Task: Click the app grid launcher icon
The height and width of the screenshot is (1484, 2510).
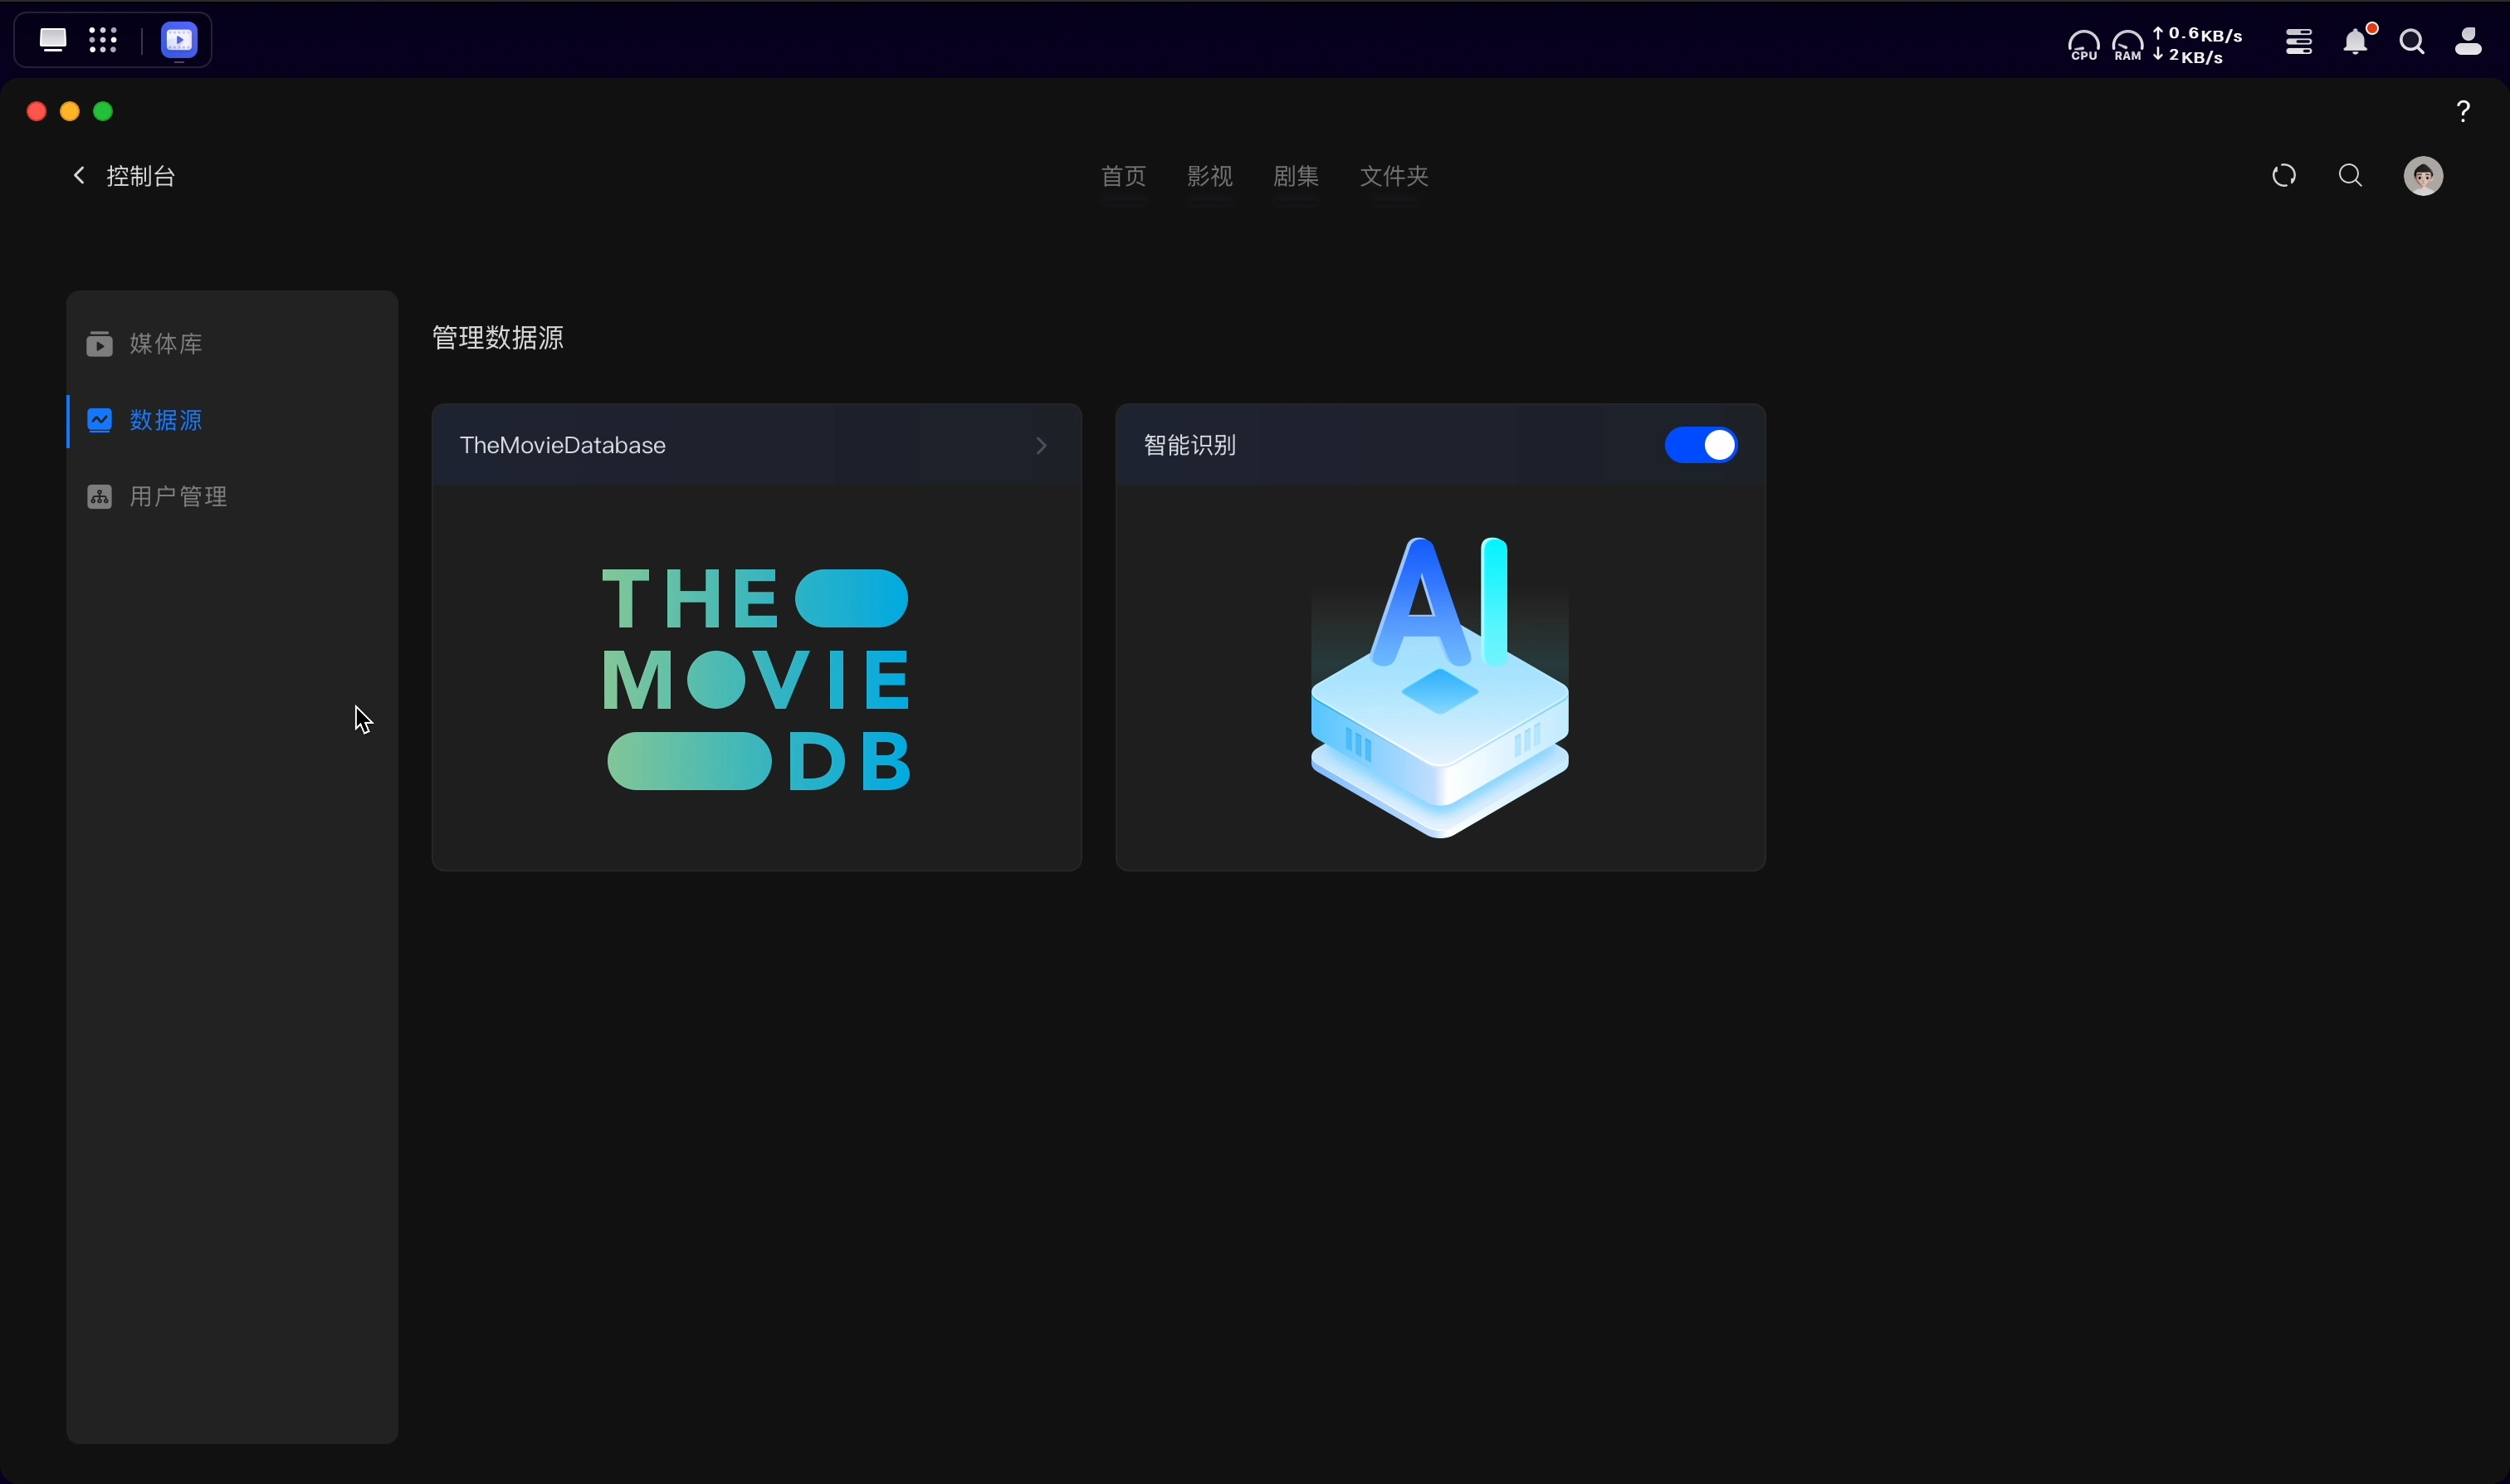Action: click(103, 40)
